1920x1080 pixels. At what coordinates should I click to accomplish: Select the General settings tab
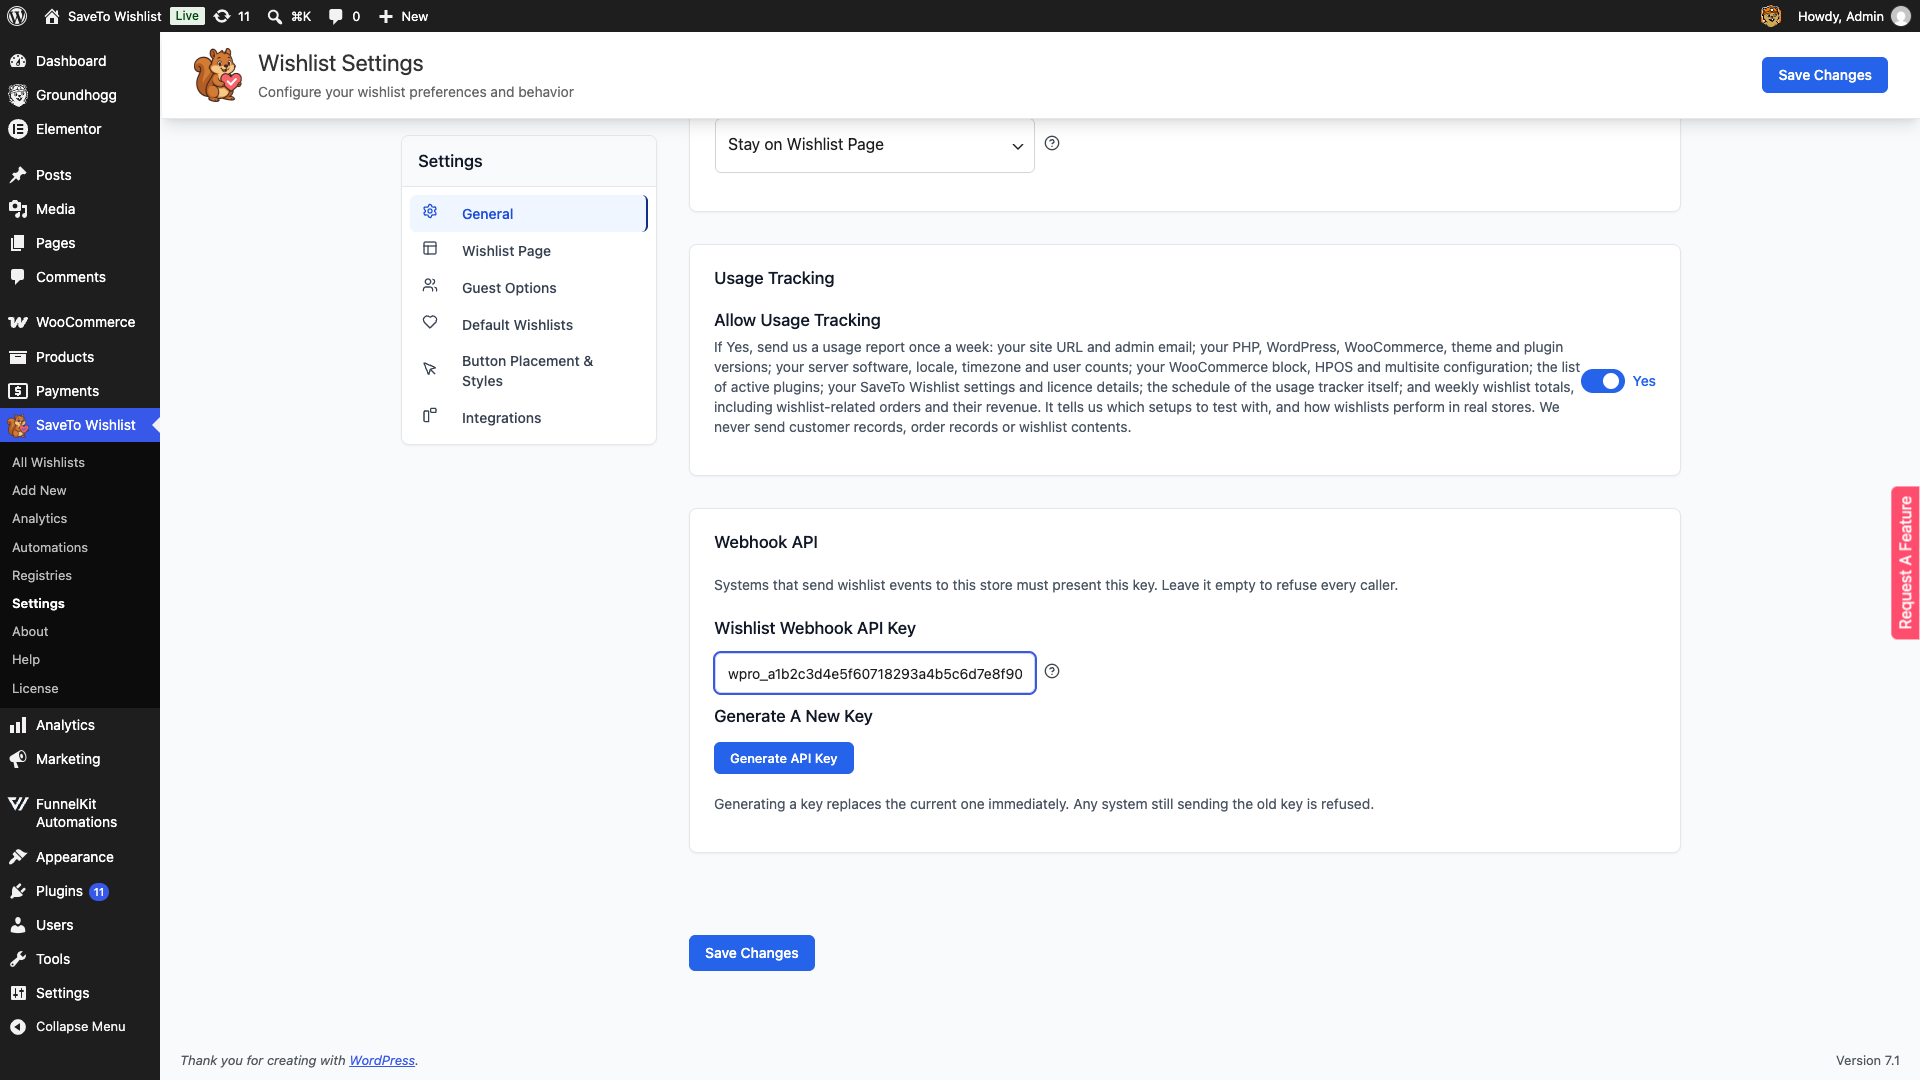528,214
